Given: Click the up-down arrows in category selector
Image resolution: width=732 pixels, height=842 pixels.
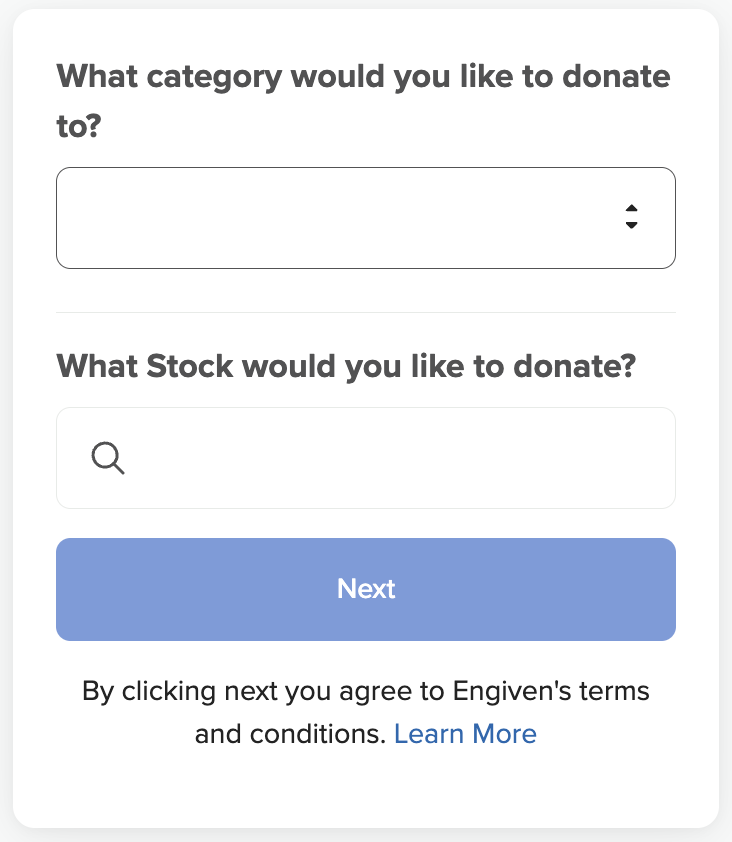Looking at the screenshot, I should pyautogui.click(x=631, y=217).
